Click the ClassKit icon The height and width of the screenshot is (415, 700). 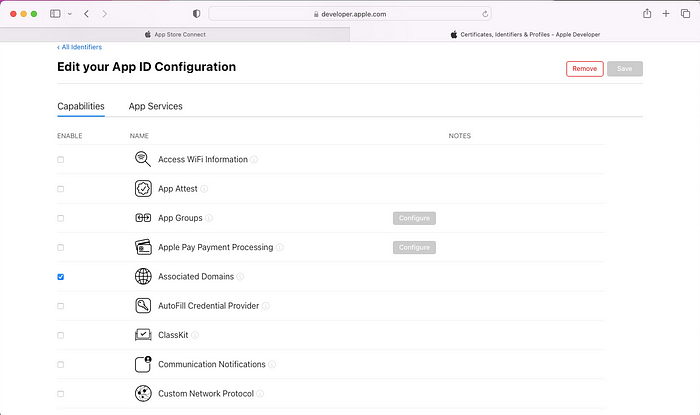click(143, 335)
